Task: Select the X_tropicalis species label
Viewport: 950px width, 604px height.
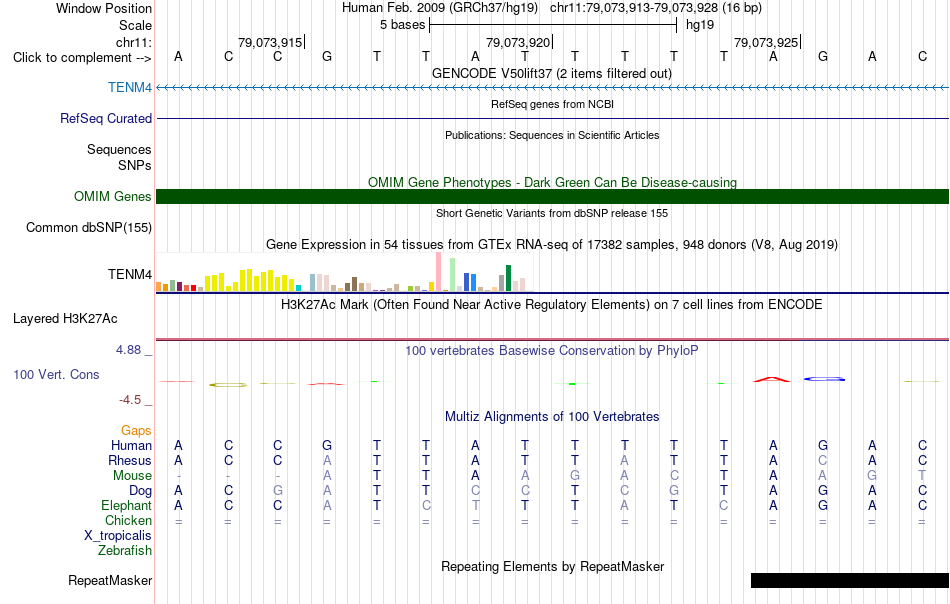Action: (x=118, y=536)
